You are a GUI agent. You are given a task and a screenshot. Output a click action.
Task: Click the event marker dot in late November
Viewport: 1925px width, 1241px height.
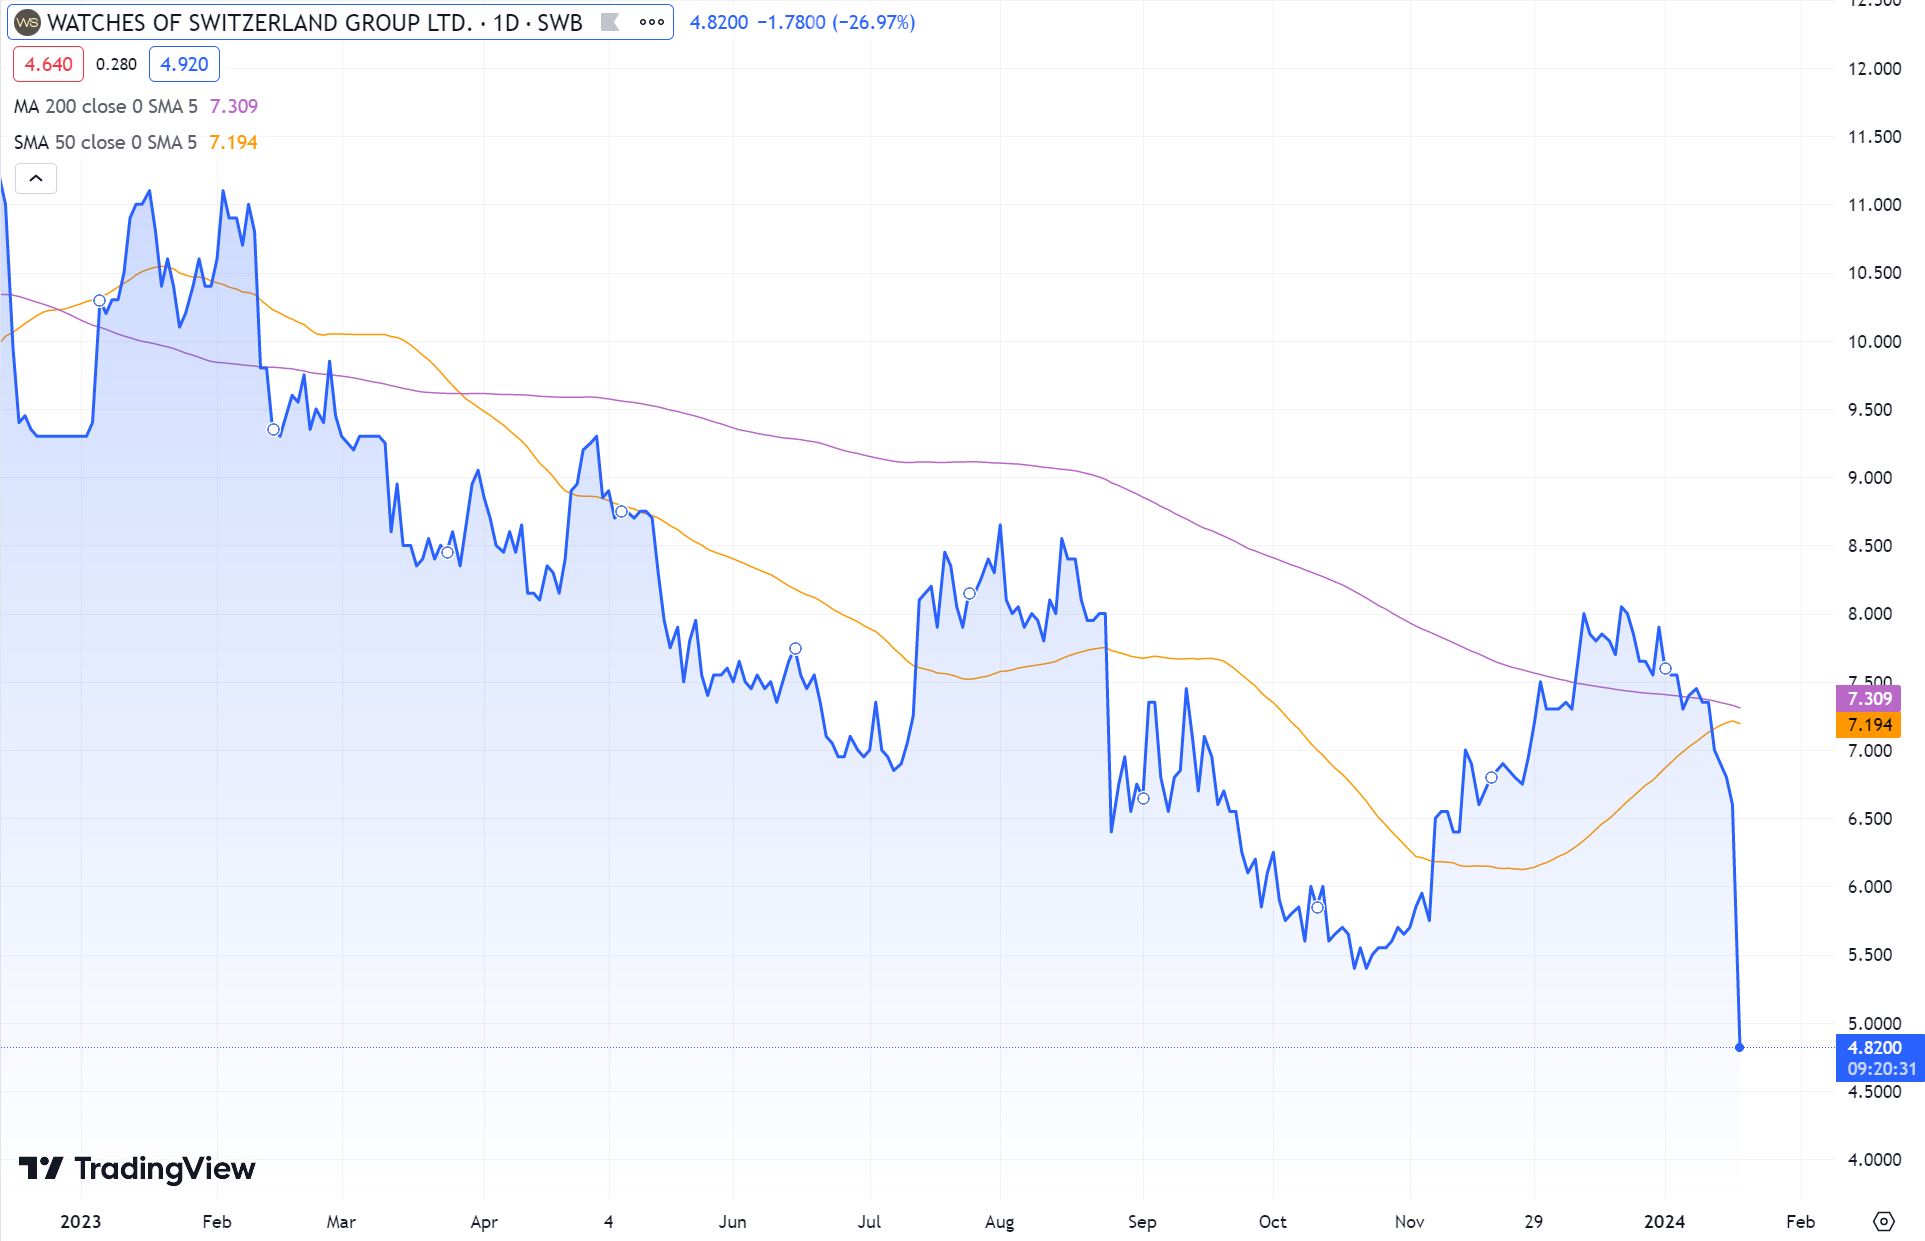[1491, 777]
